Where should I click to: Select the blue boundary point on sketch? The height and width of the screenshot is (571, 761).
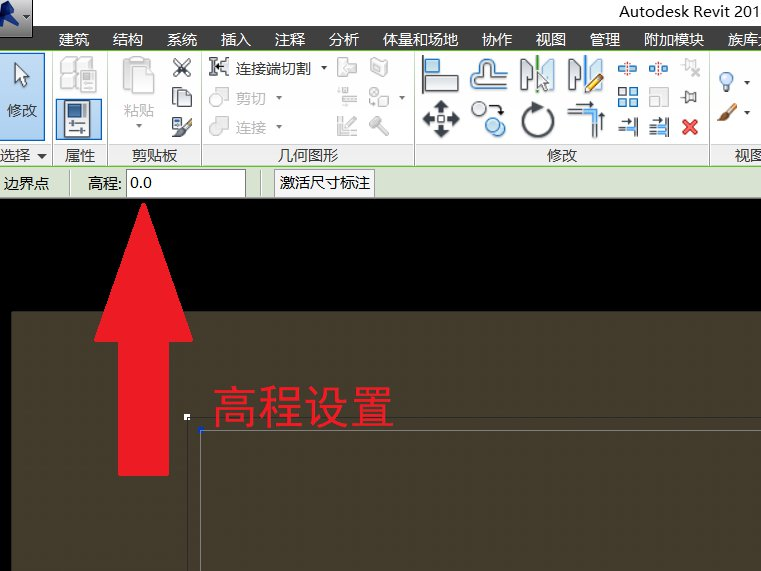point(201,430)
